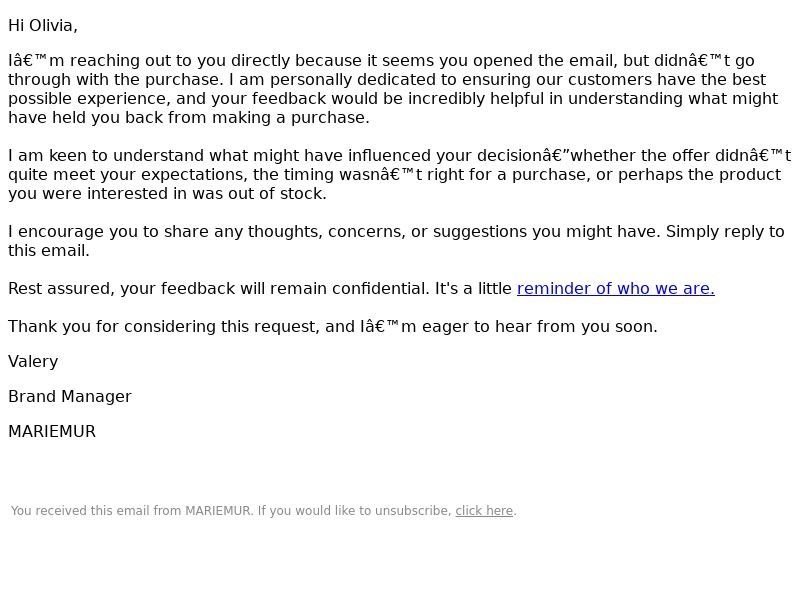Click the words 'this email.' ending the fourth paragraph

48,251
